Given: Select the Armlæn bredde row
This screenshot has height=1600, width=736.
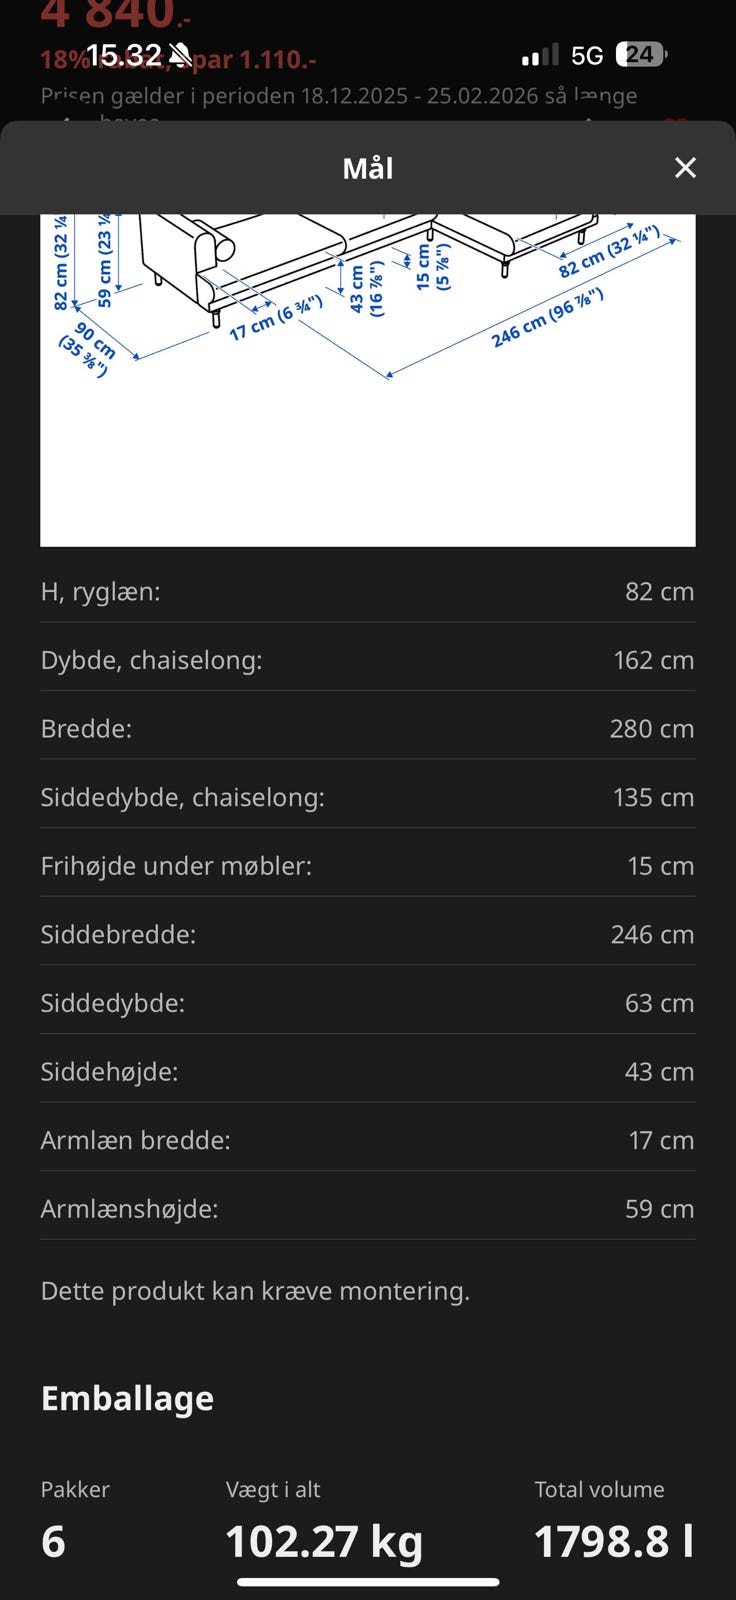Looking at the screenshot, I should (368, 1140).
